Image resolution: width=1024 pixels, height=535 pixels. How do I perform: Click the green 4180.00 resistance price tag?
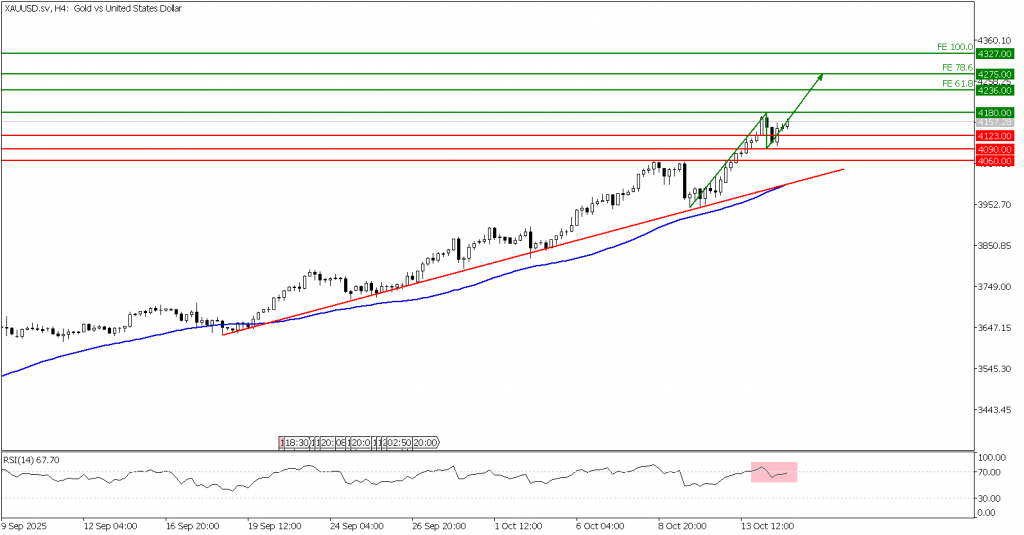[x=994, y=113]
